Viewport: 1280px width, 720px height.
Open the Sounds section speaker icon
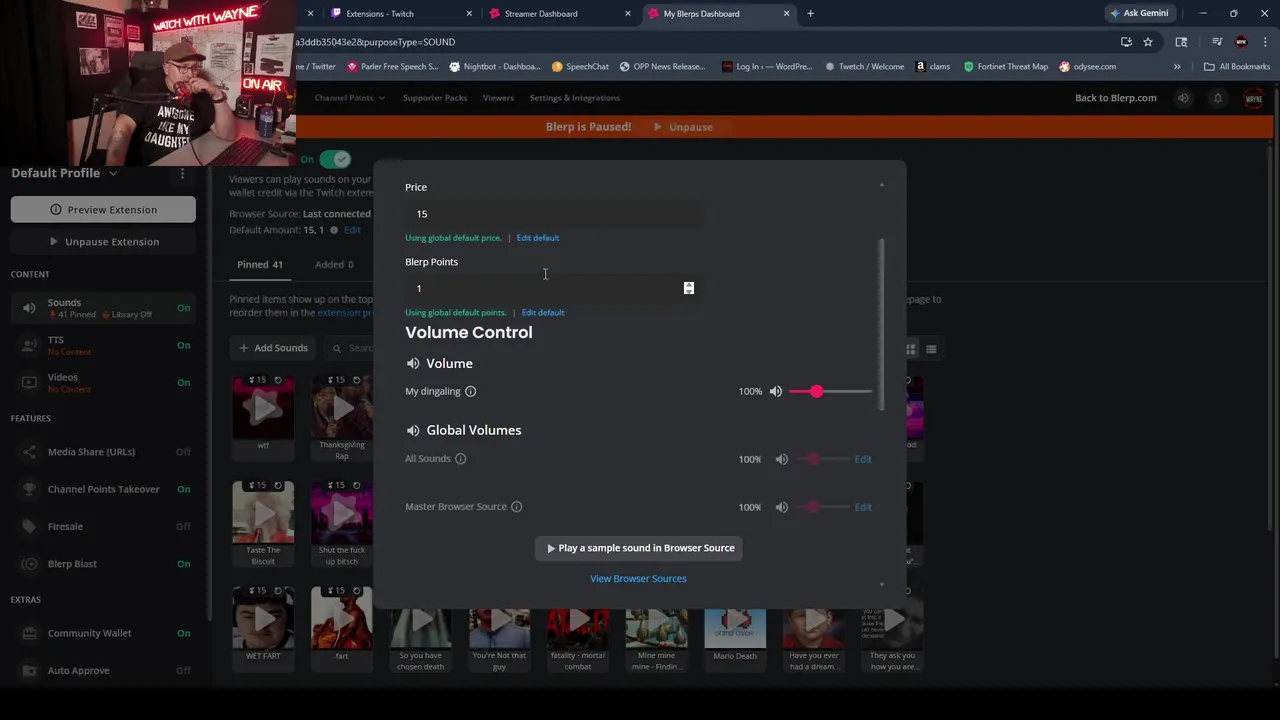tap(29, 308)
